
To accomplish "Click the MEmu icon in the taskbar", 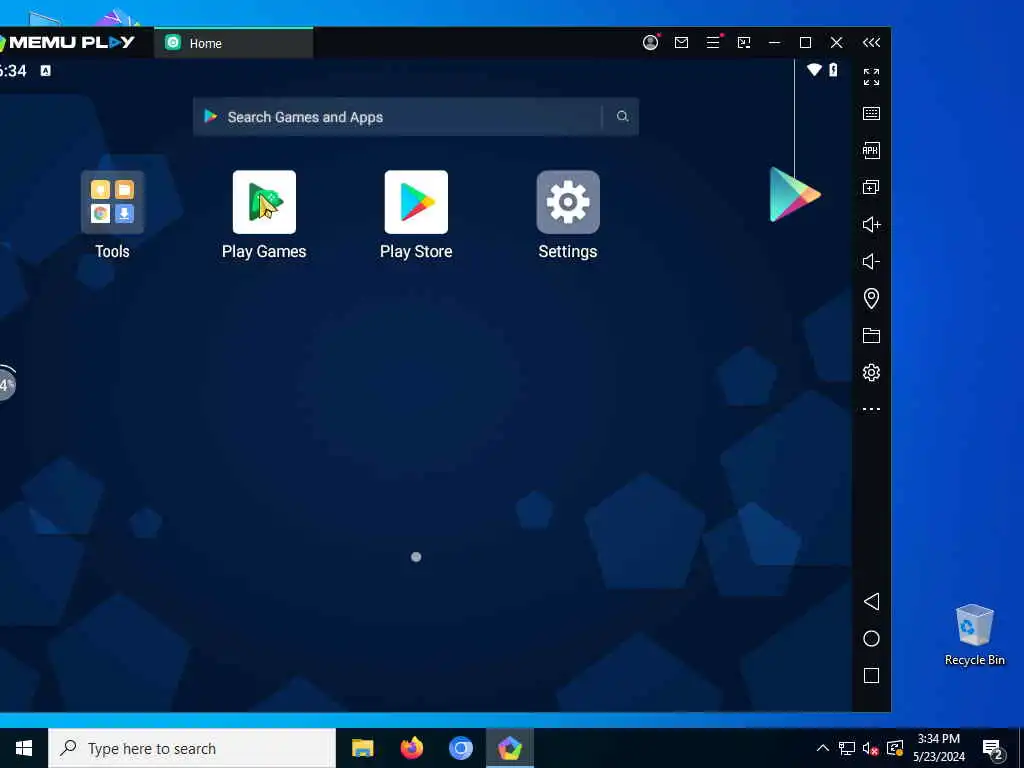I will tap(509, 748).
